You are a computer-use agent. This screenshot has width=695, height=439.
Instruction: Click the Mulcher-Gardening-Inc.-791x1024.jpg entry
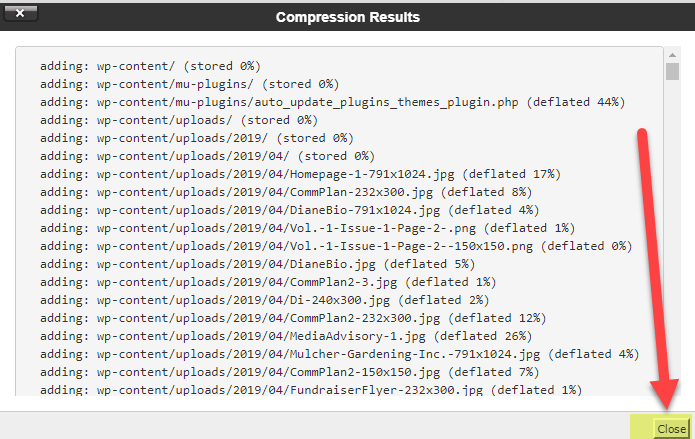340,354
